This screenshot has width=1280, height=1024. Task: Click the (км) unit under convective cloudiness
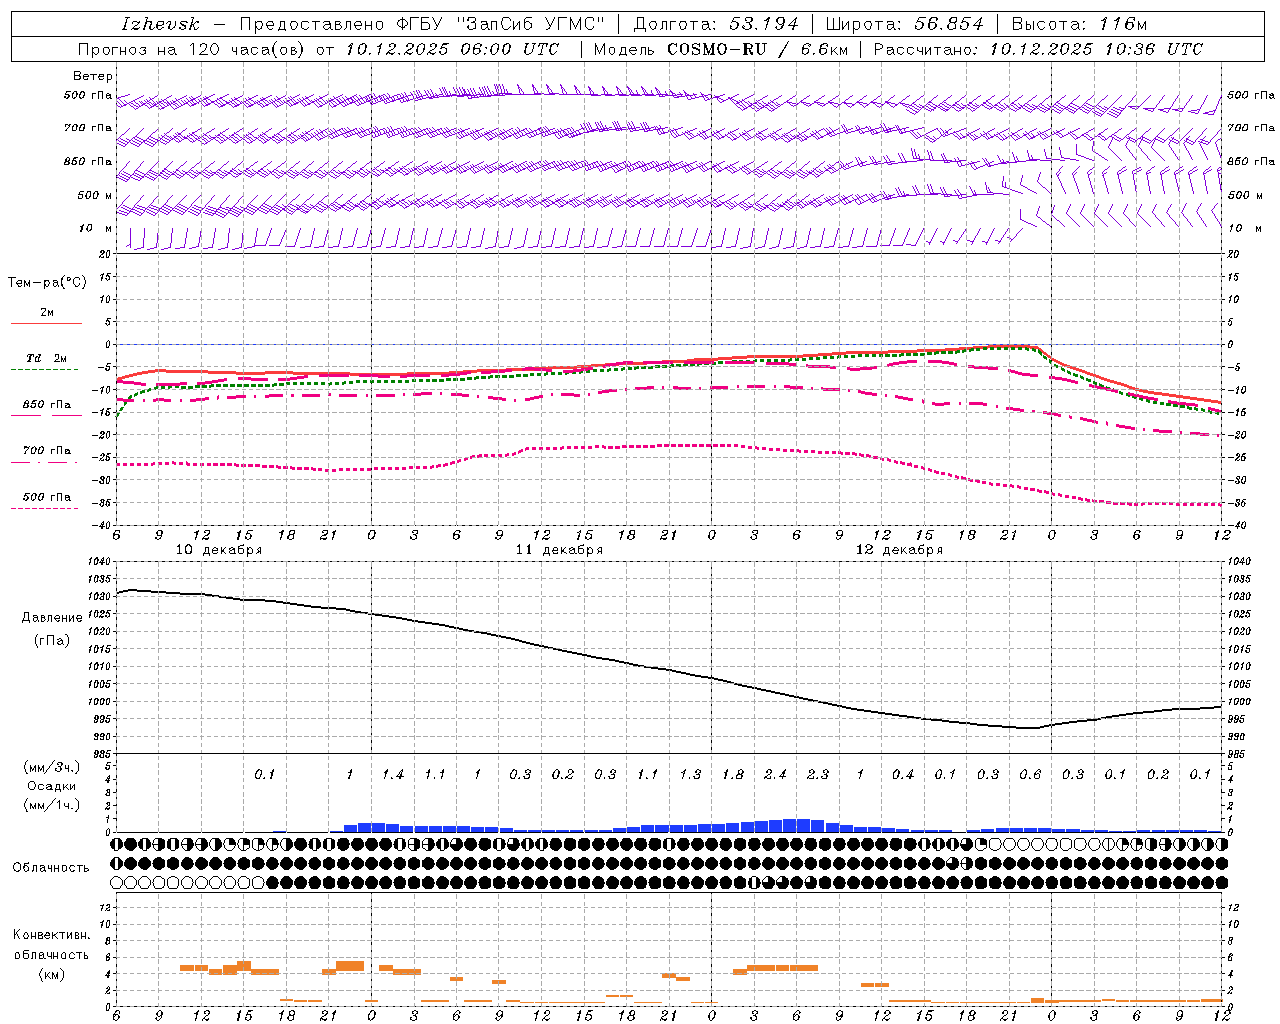51,974
